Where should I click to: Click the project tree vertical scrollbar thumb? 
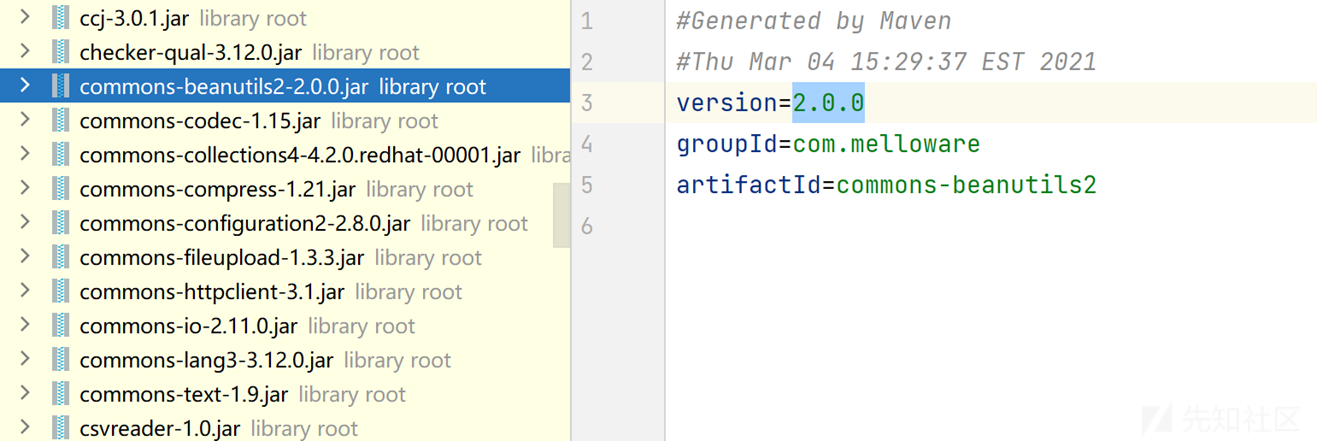coord(561,215)
